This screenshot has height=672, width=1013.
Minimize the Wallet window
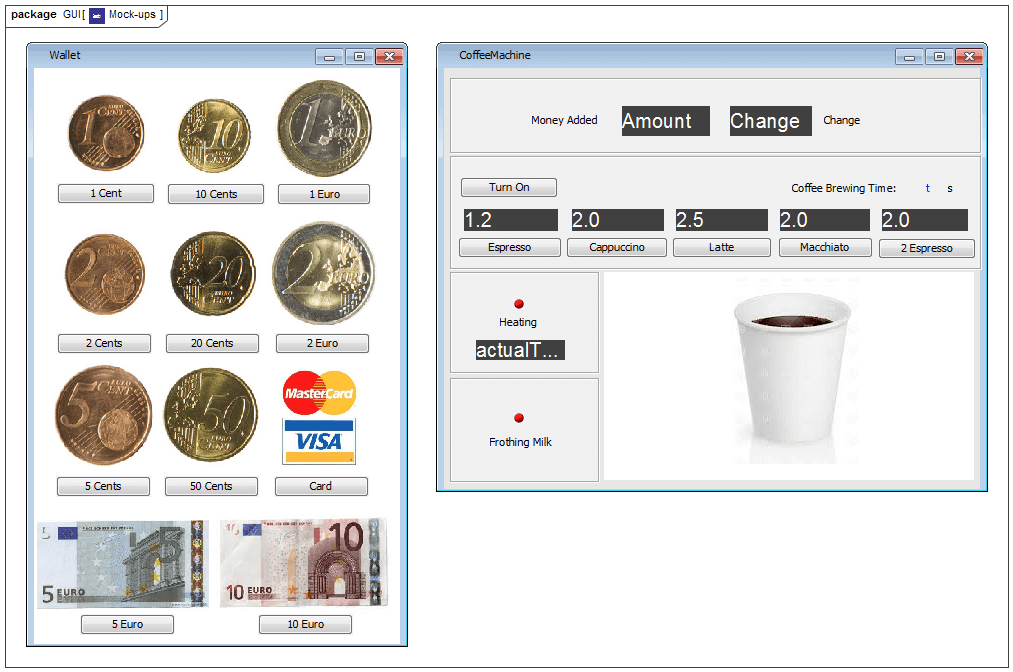(x=329, y=57)
